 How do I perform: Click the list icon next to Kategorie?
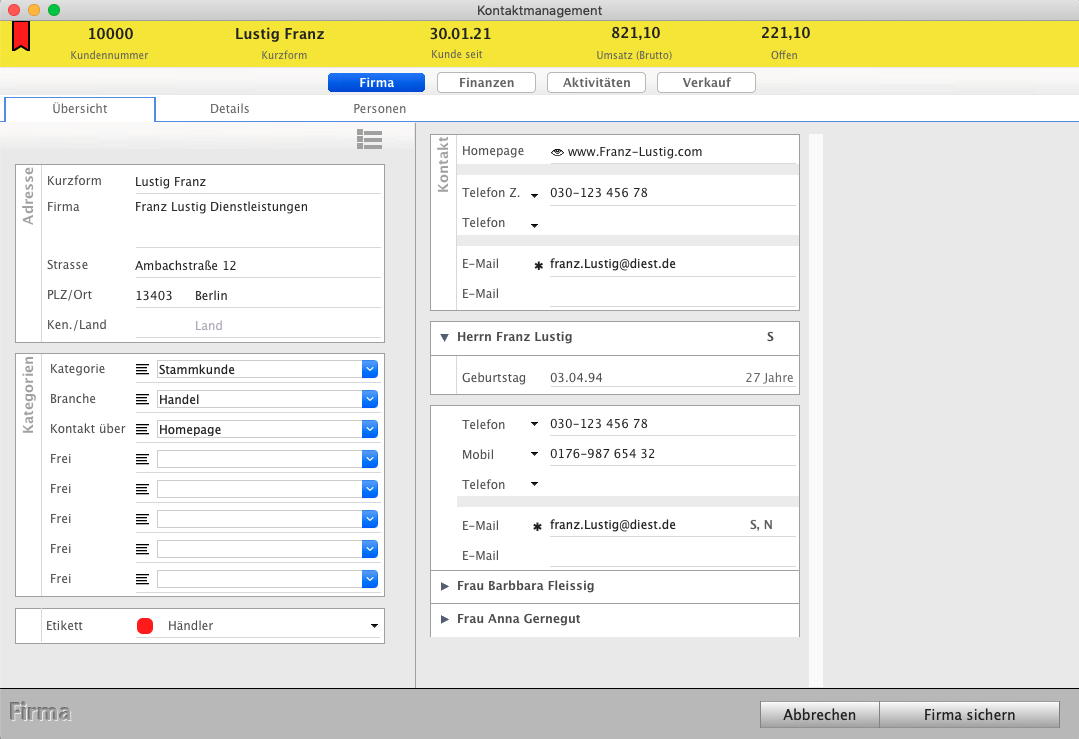coord(143,370)
